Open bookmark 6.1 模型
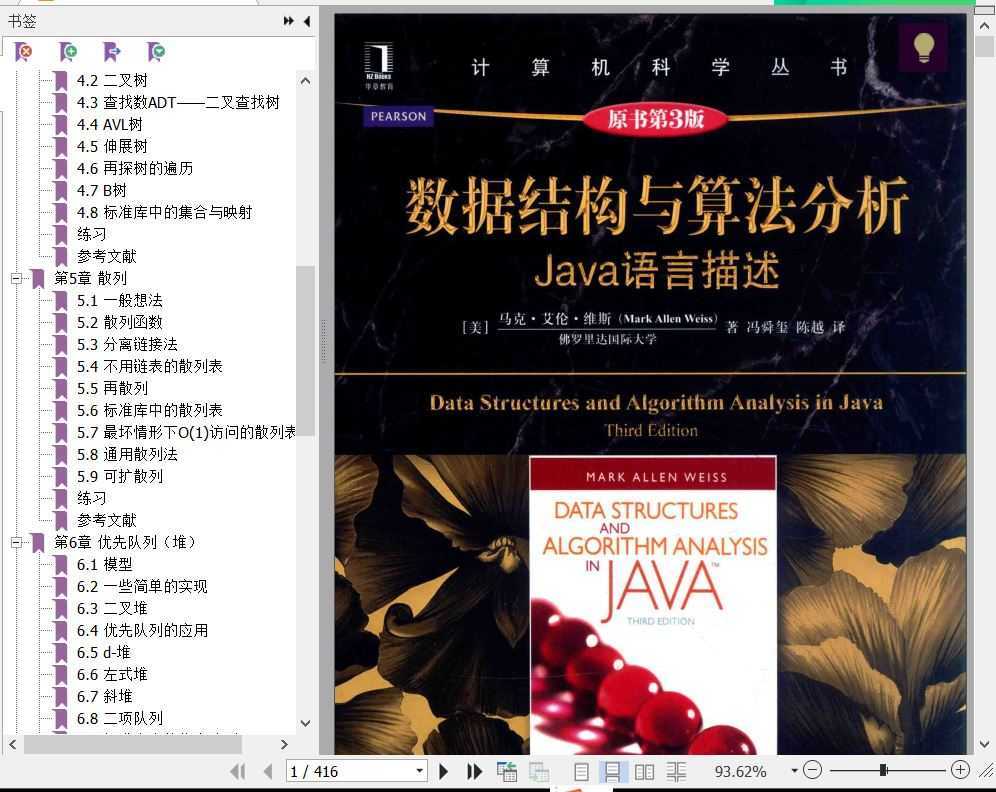The height and width of the screenshot is (792, 996). [104, 564]
